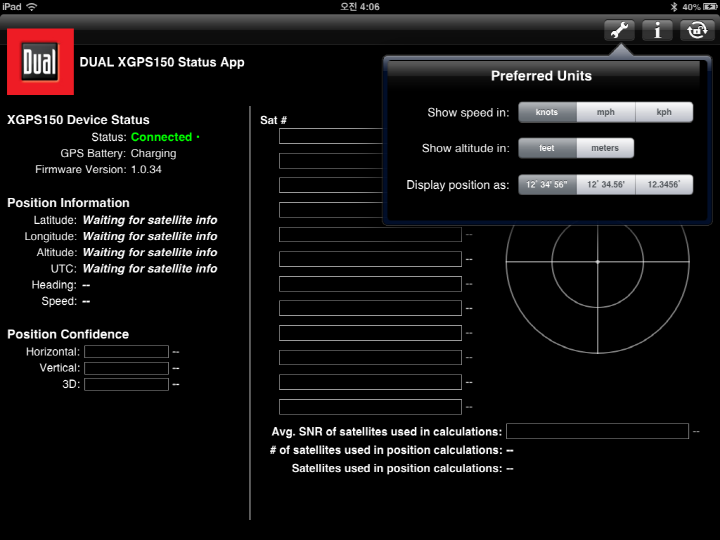The width and height of the screenshot is (720, 540).
Task: Tap '# of satellites used' text
Action: coord(386,450)
